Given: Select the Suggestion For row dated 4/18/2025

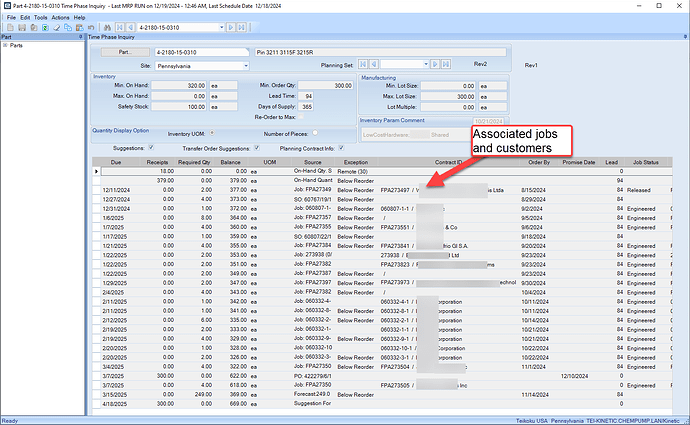Looking at the screenshot, I should point(383,403).
